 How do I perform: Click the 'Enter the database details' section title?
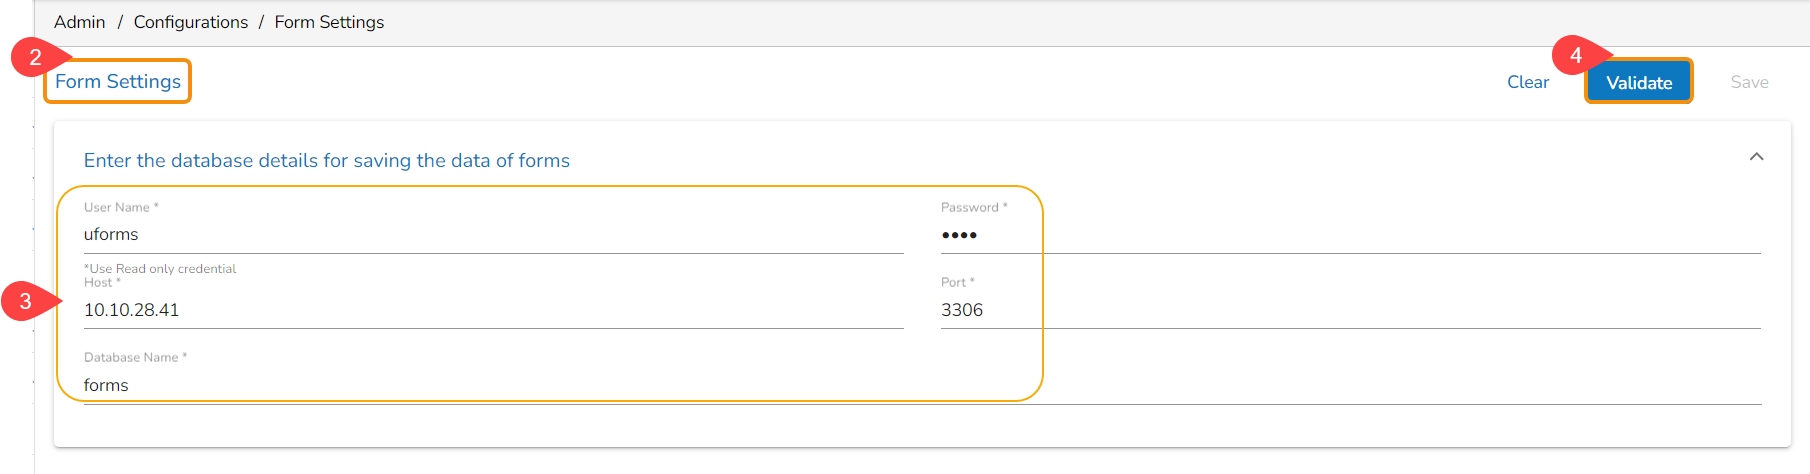coord(327,160)
